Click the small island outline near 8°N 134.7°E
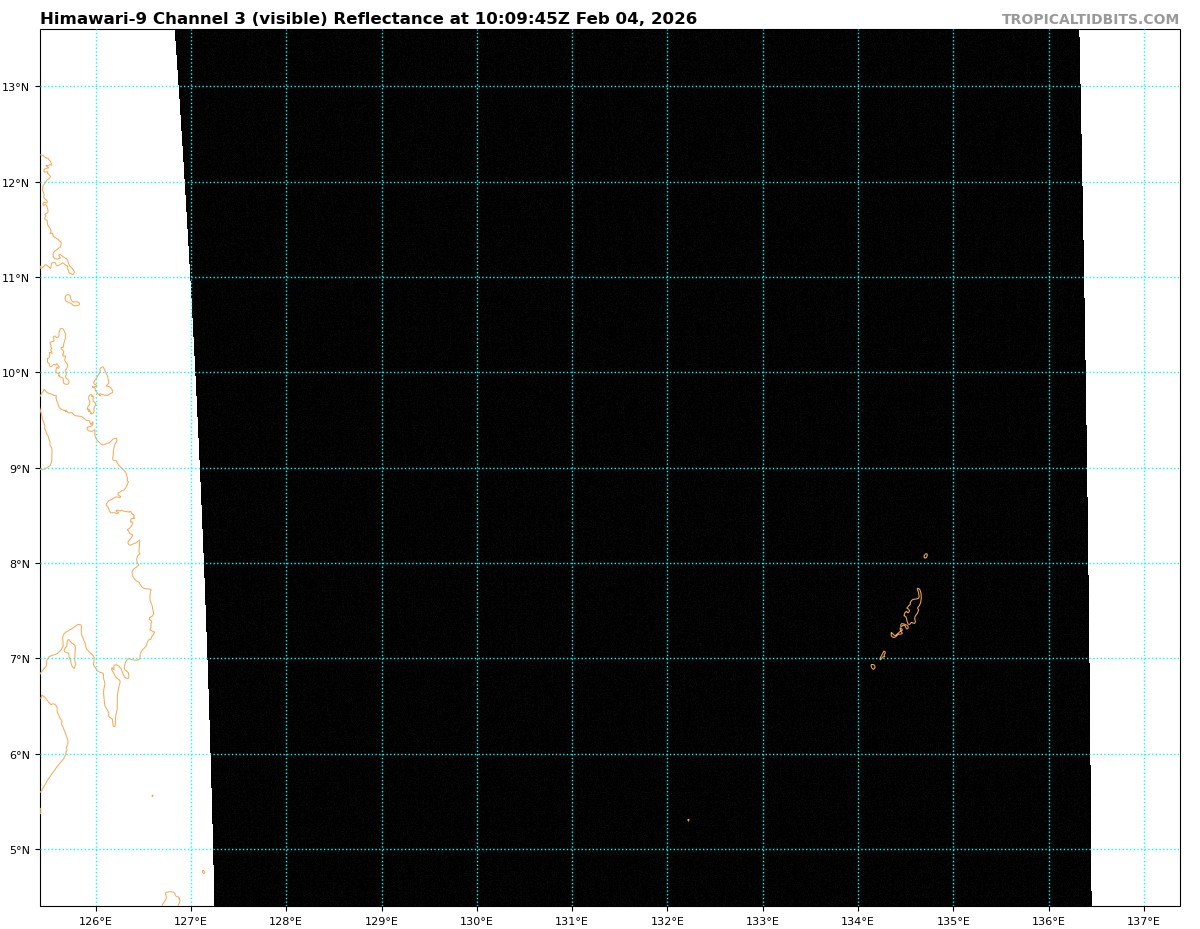 (925, 556)
